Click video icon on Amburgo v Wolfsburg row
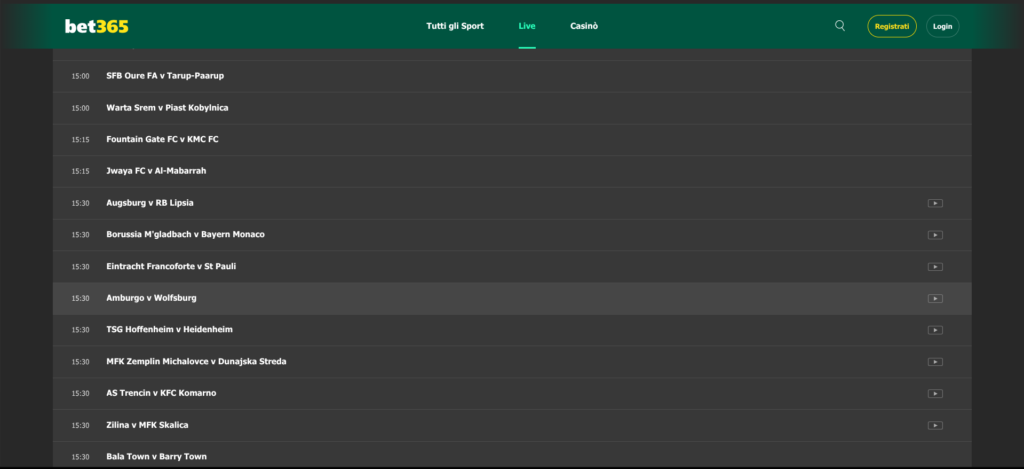The height and width of the screenshot is (469, 1024). pos(935,299)
